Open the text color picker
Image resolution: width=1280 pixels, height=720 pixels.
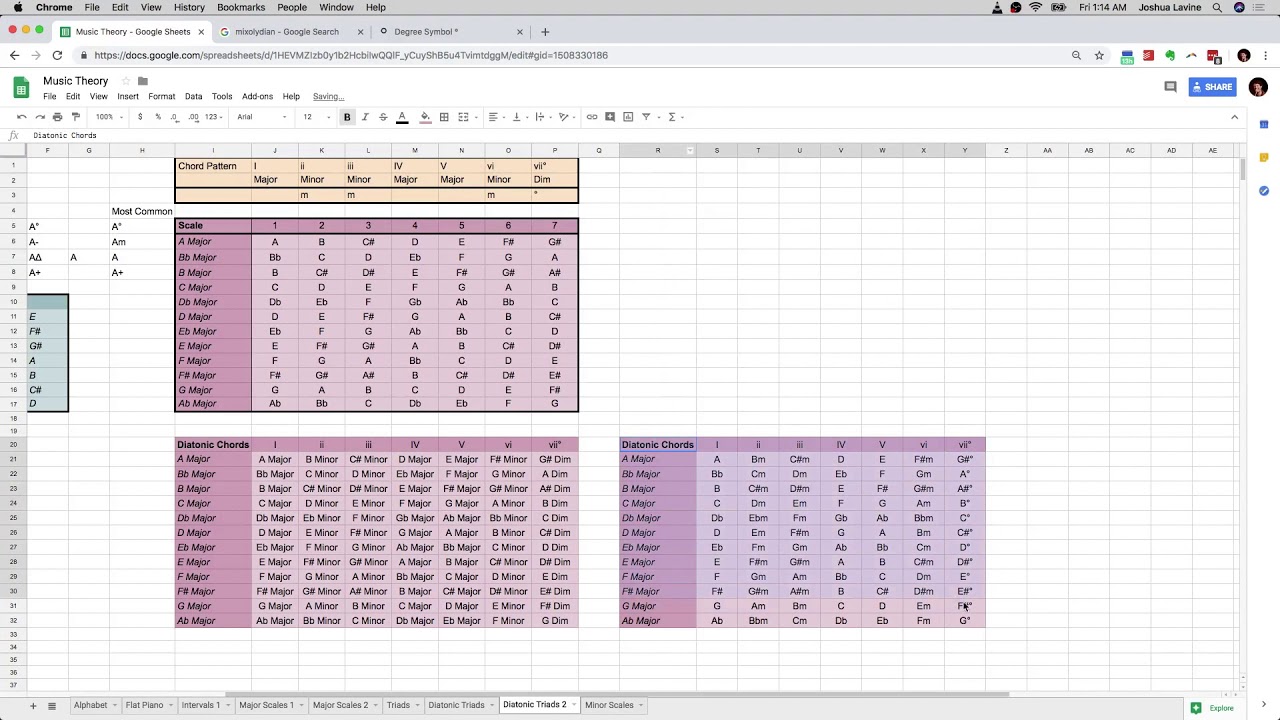(x=402, y=117)
